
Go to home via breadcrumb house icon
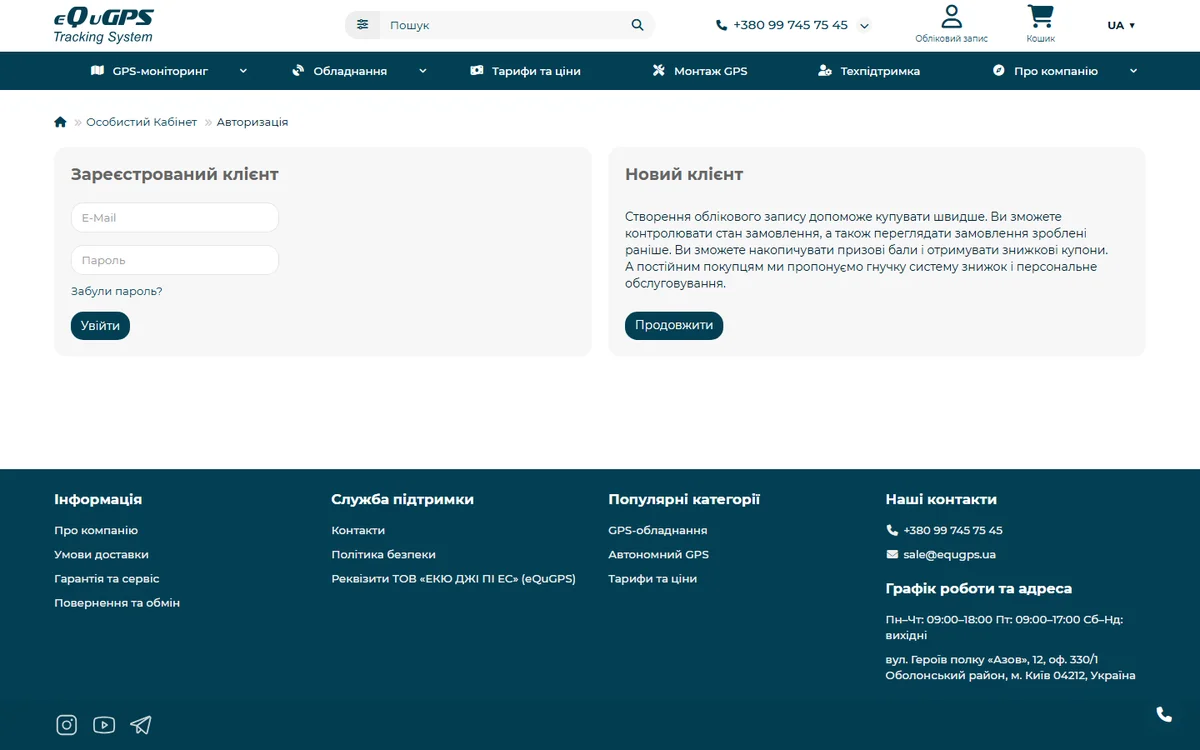click(x=60, y=122)
